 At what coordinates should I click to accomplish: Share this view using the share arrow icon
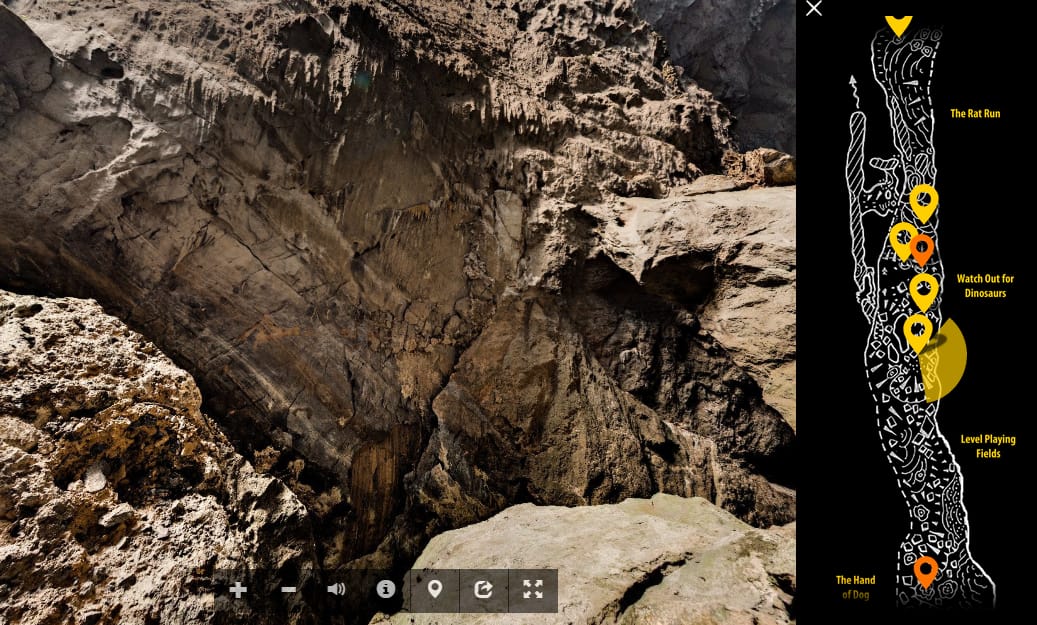point(484,590)
